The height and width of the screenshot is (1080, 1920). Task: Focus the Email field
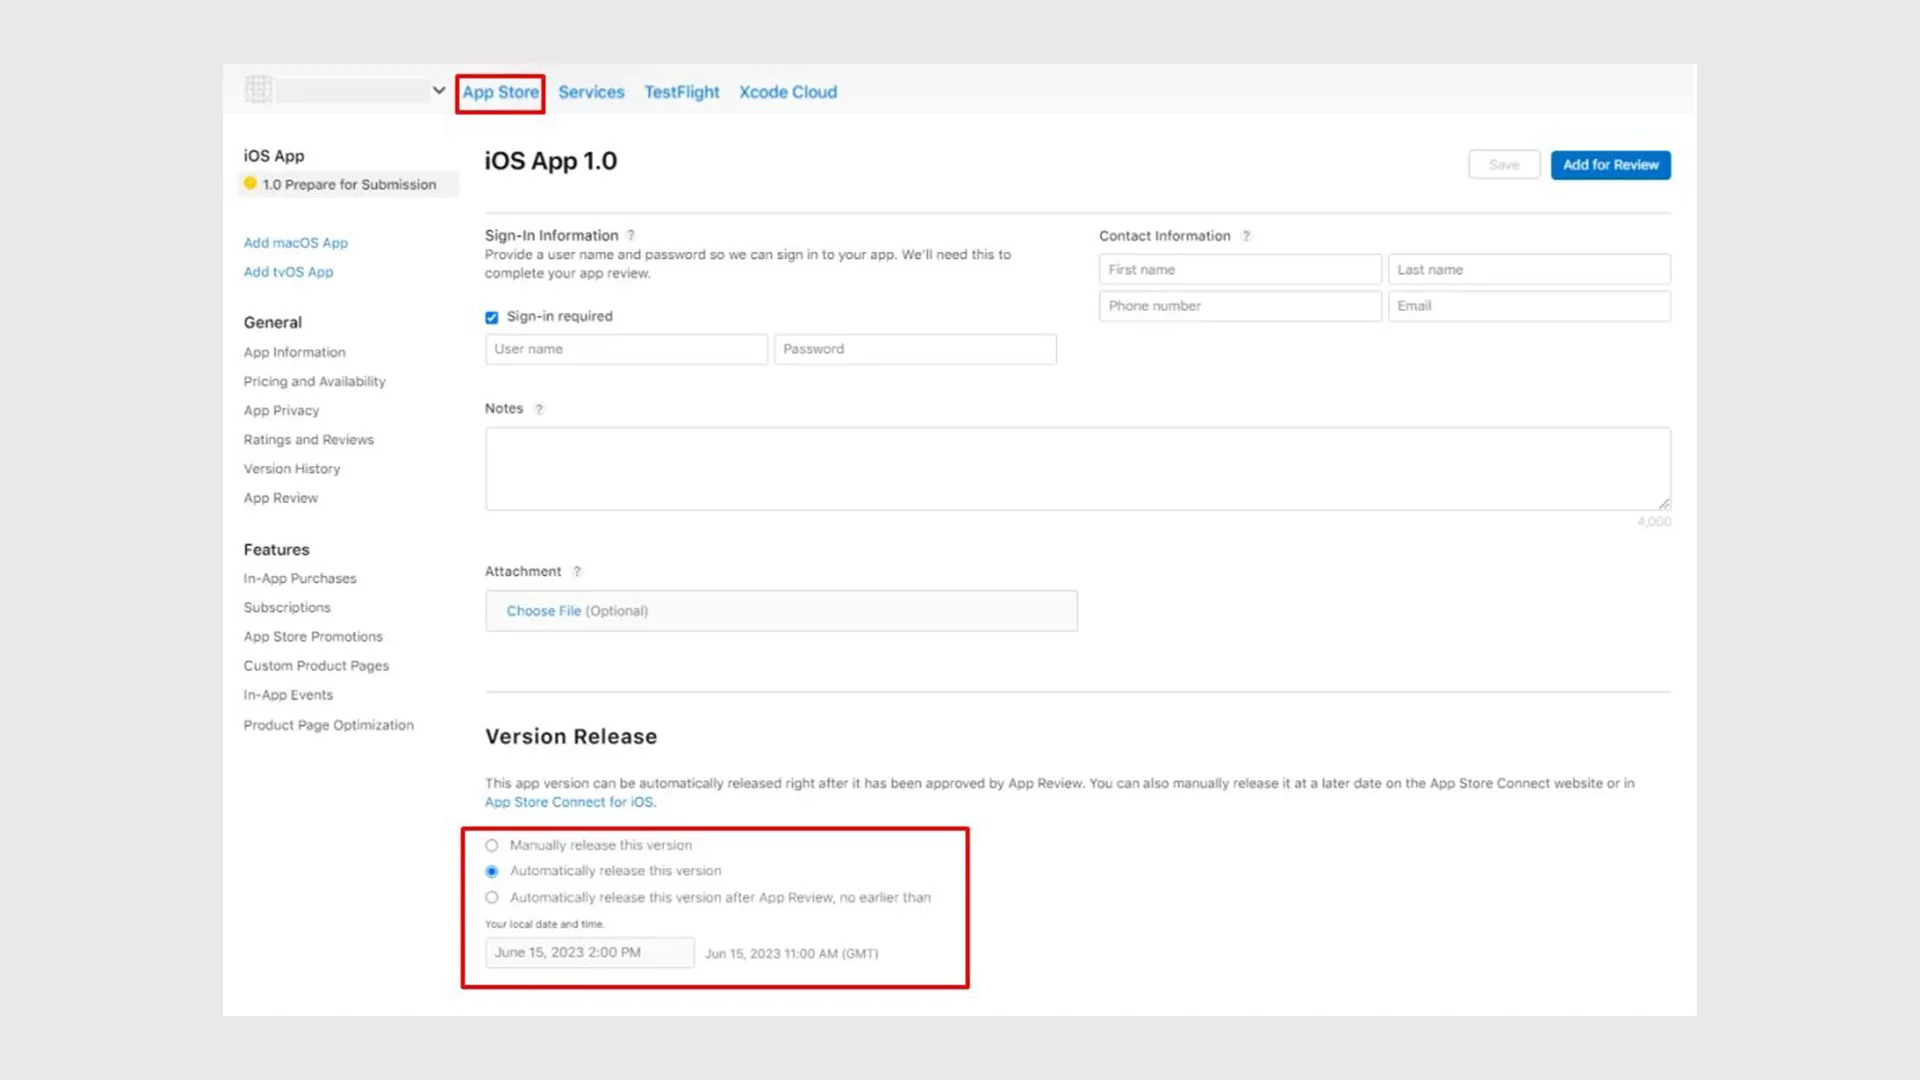coord(1529,306)
